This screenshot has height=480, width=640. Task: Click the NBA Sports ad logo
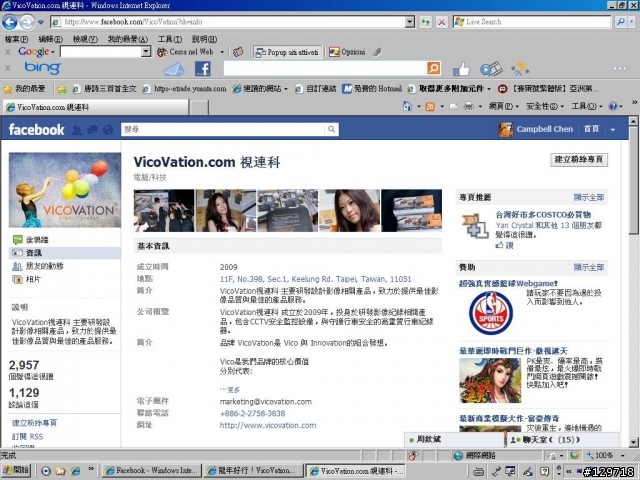coord(491,313)
